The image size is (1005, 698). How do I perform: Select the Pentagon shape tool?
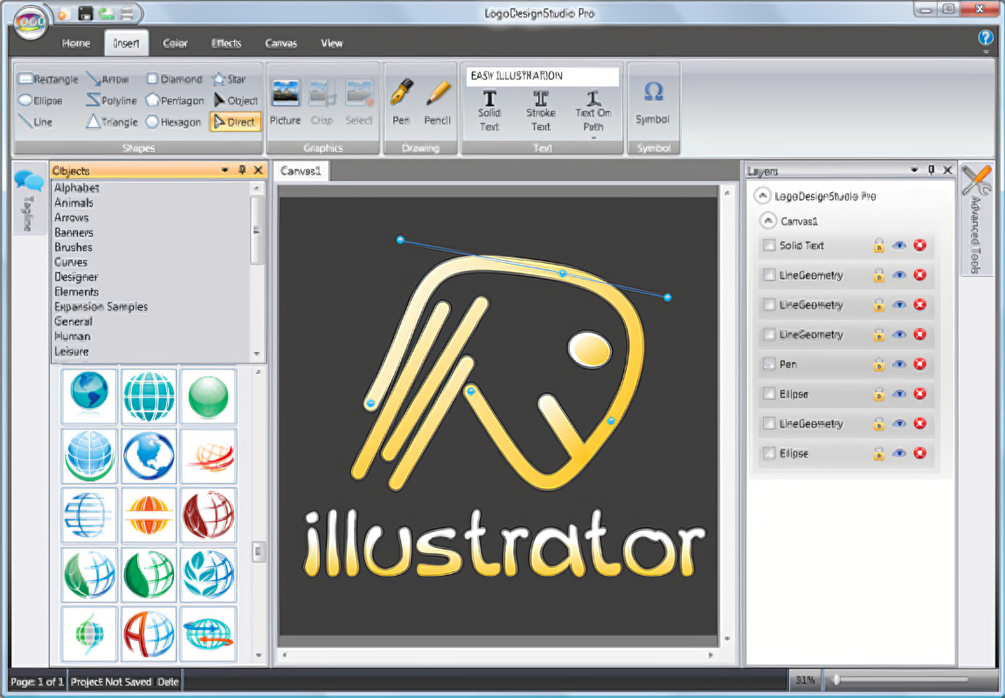point(174,101)
